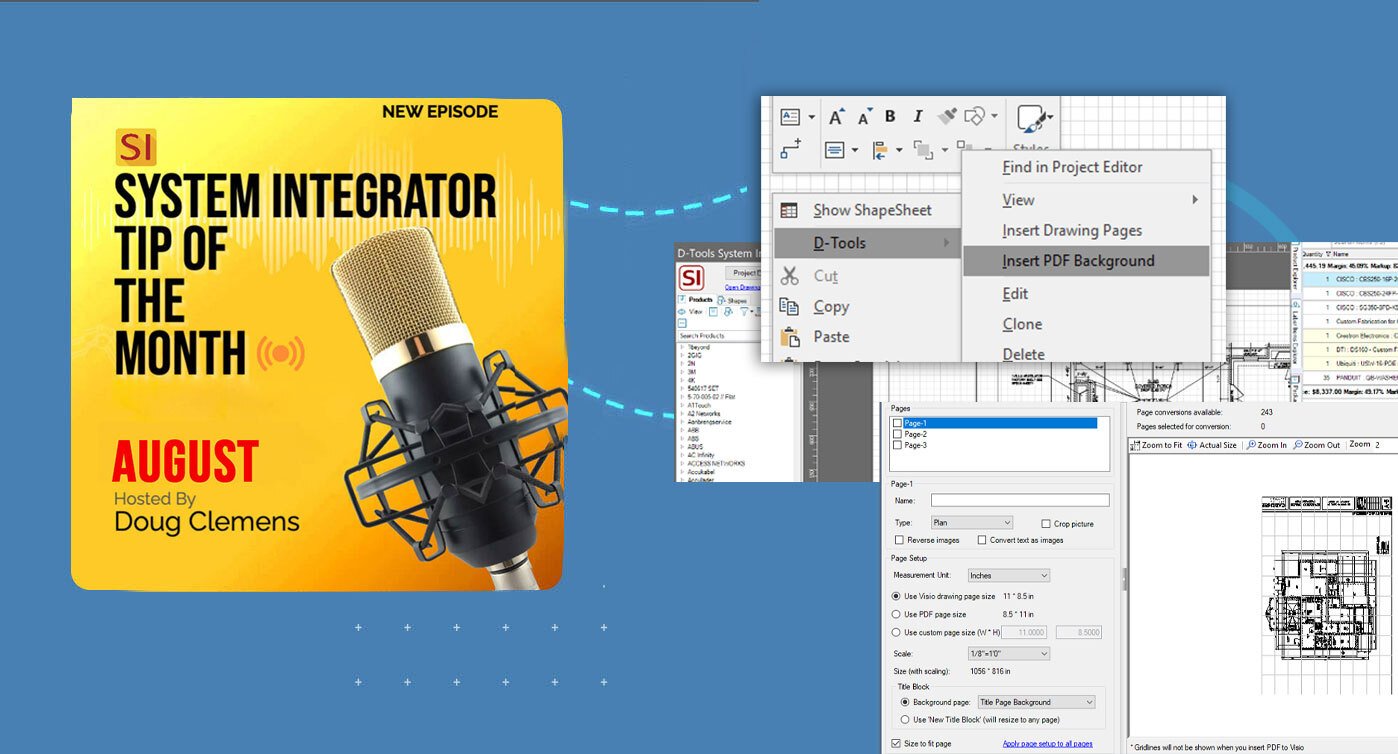The width and height of the screenshot is (1398, 754).
Task: Open the Scale dropdown showing 1/8"=1'0"
Action: tap(1008, 653)
